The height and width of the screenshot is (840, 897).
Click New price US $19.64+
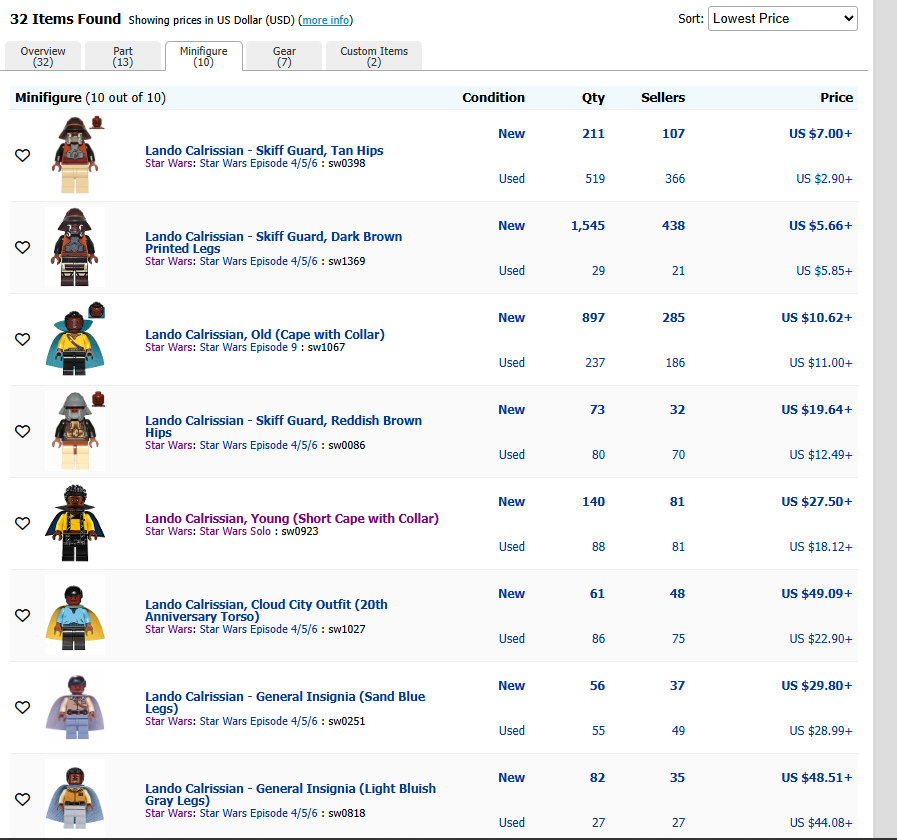(x=817, y=410)
